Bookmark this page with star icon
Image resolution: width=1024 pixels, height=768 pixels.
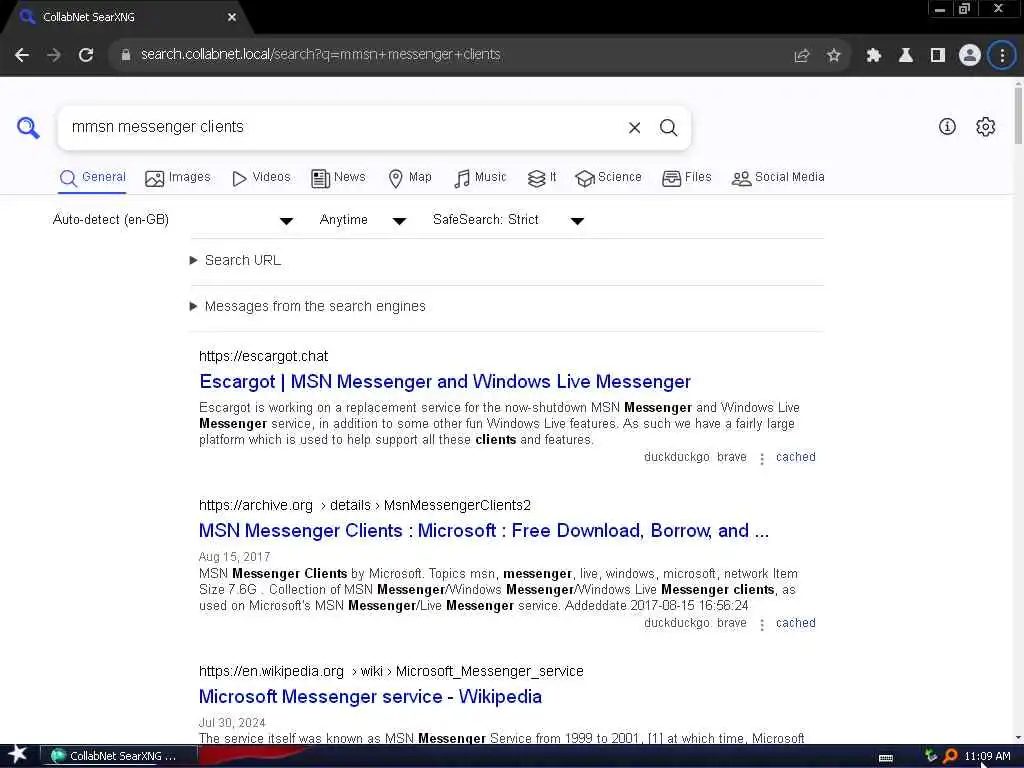(833, 56)
